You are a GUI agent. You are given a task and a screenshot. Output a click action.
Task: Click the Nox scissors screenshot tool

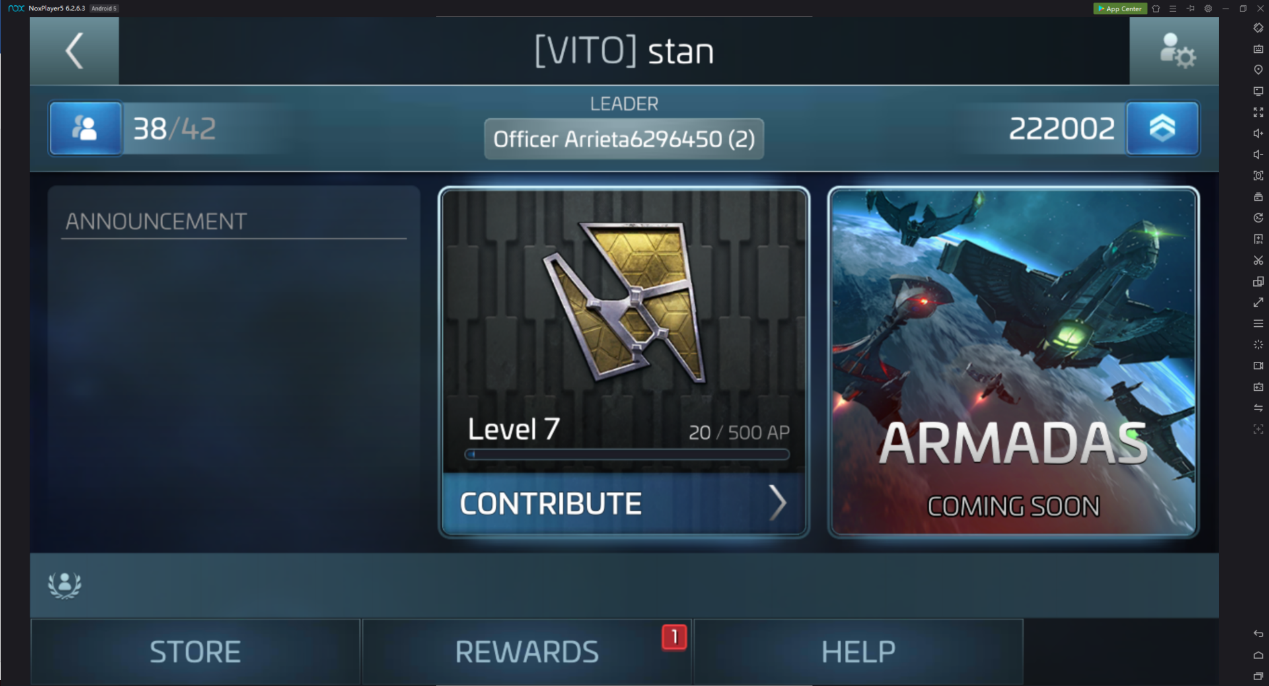pyautogui.click(x=1258, y=260)
